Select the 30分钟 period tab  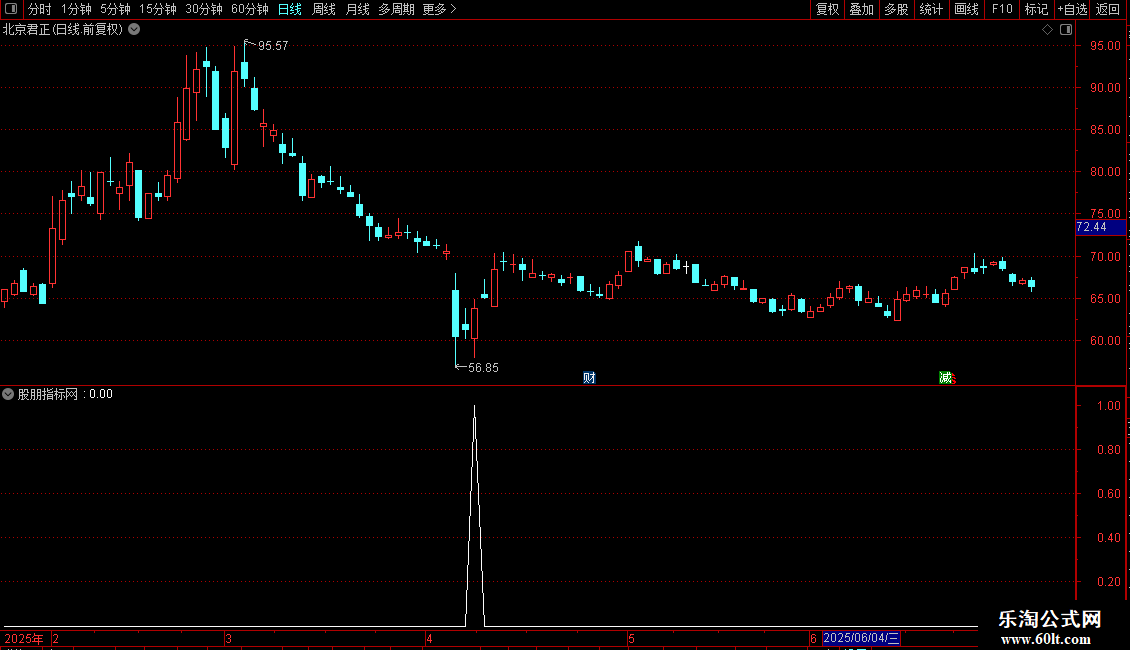coord(203,9)
